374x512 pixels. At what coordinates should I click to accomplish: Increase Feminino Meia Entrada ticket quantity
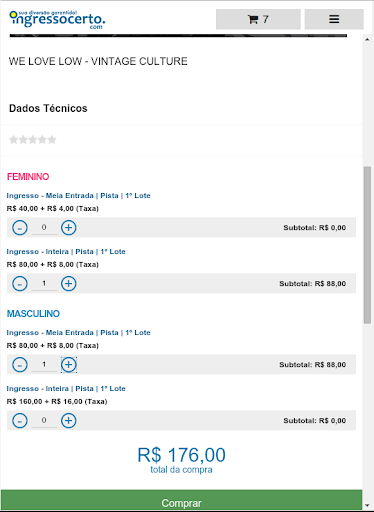tap(69, 228)
